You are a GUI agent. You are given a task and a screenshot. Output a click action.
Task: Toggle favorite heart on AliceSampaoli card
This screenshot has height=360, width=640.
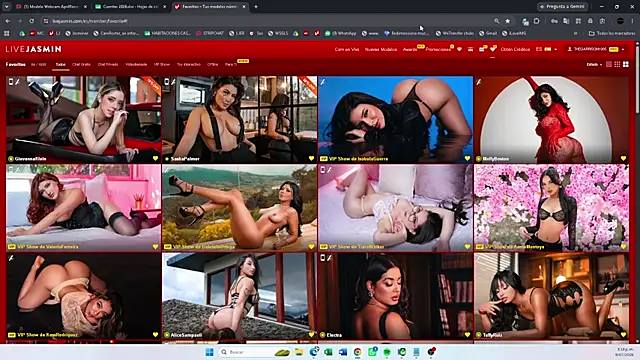pos(311,335)
